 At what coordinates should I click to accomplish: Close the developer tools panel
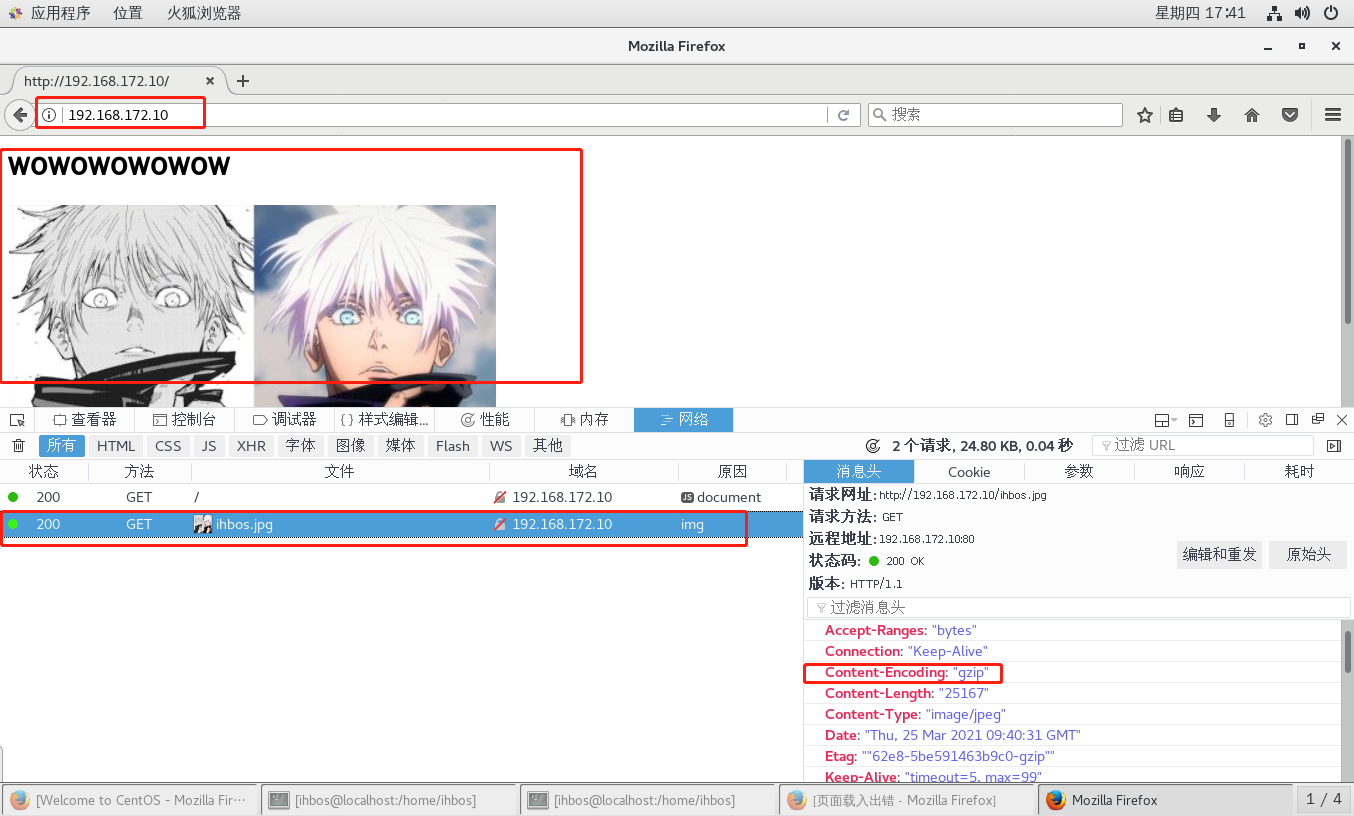[1342, 420]
